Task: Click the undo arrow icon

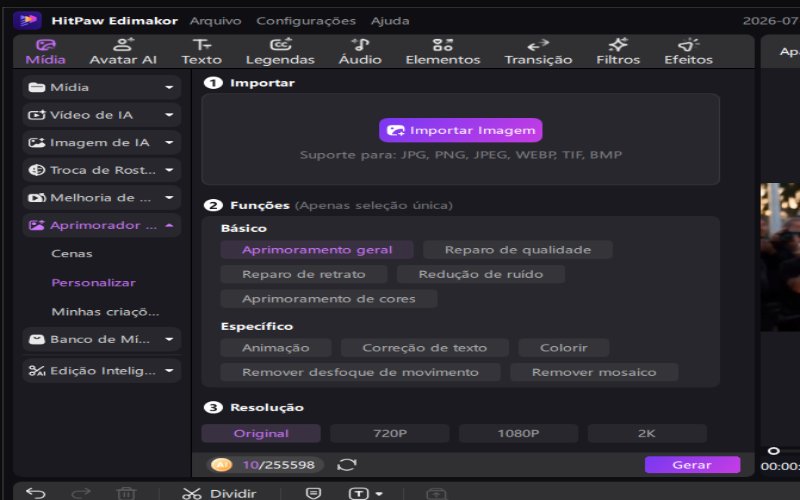Action: (36, 493)
